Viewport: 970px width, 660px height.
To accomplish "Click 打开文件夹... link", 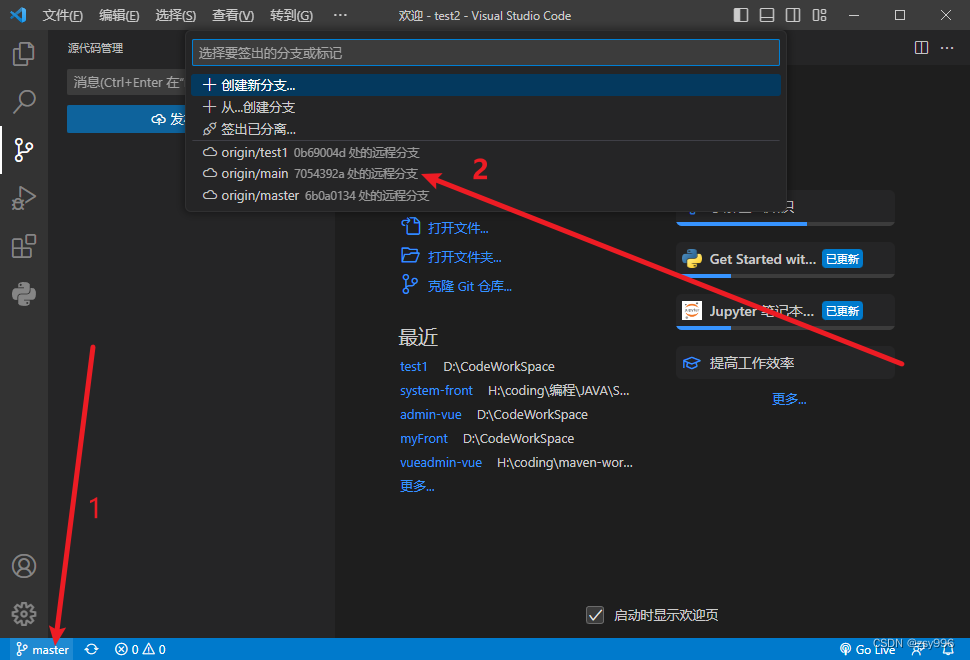I will [451, 257].
